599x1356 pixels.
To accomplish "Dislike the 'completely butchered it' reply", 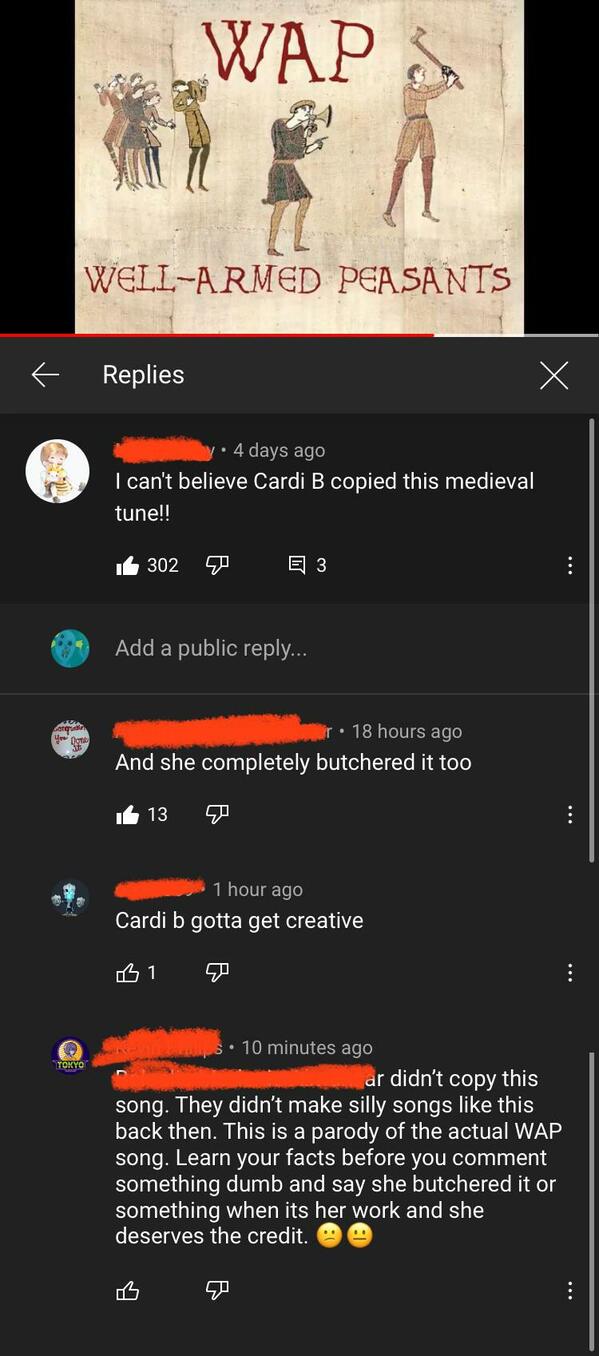I will pos(217,815).
